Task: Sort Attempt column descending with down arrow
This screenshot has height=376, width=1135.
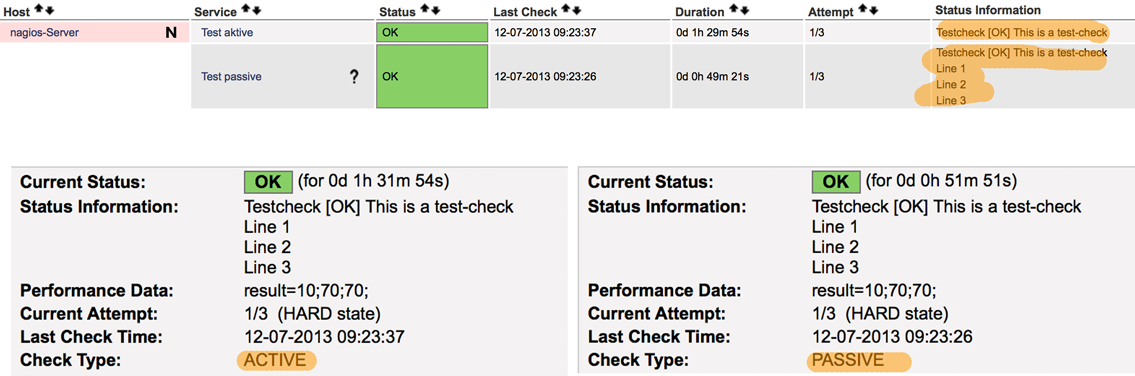Action: [872, 11]
